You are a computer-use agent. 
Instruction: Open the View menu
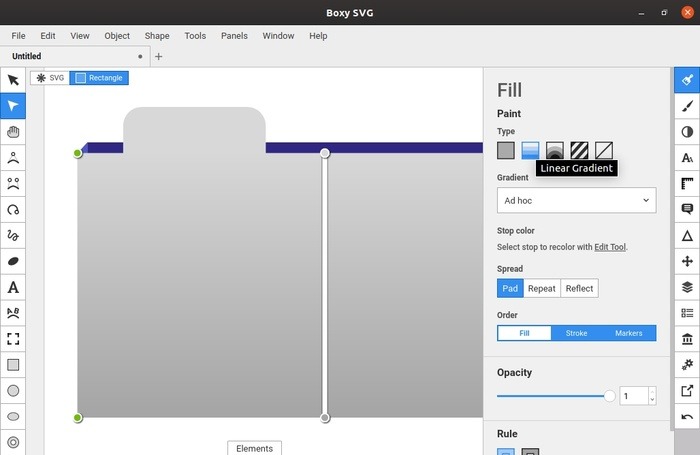(80, 36)
